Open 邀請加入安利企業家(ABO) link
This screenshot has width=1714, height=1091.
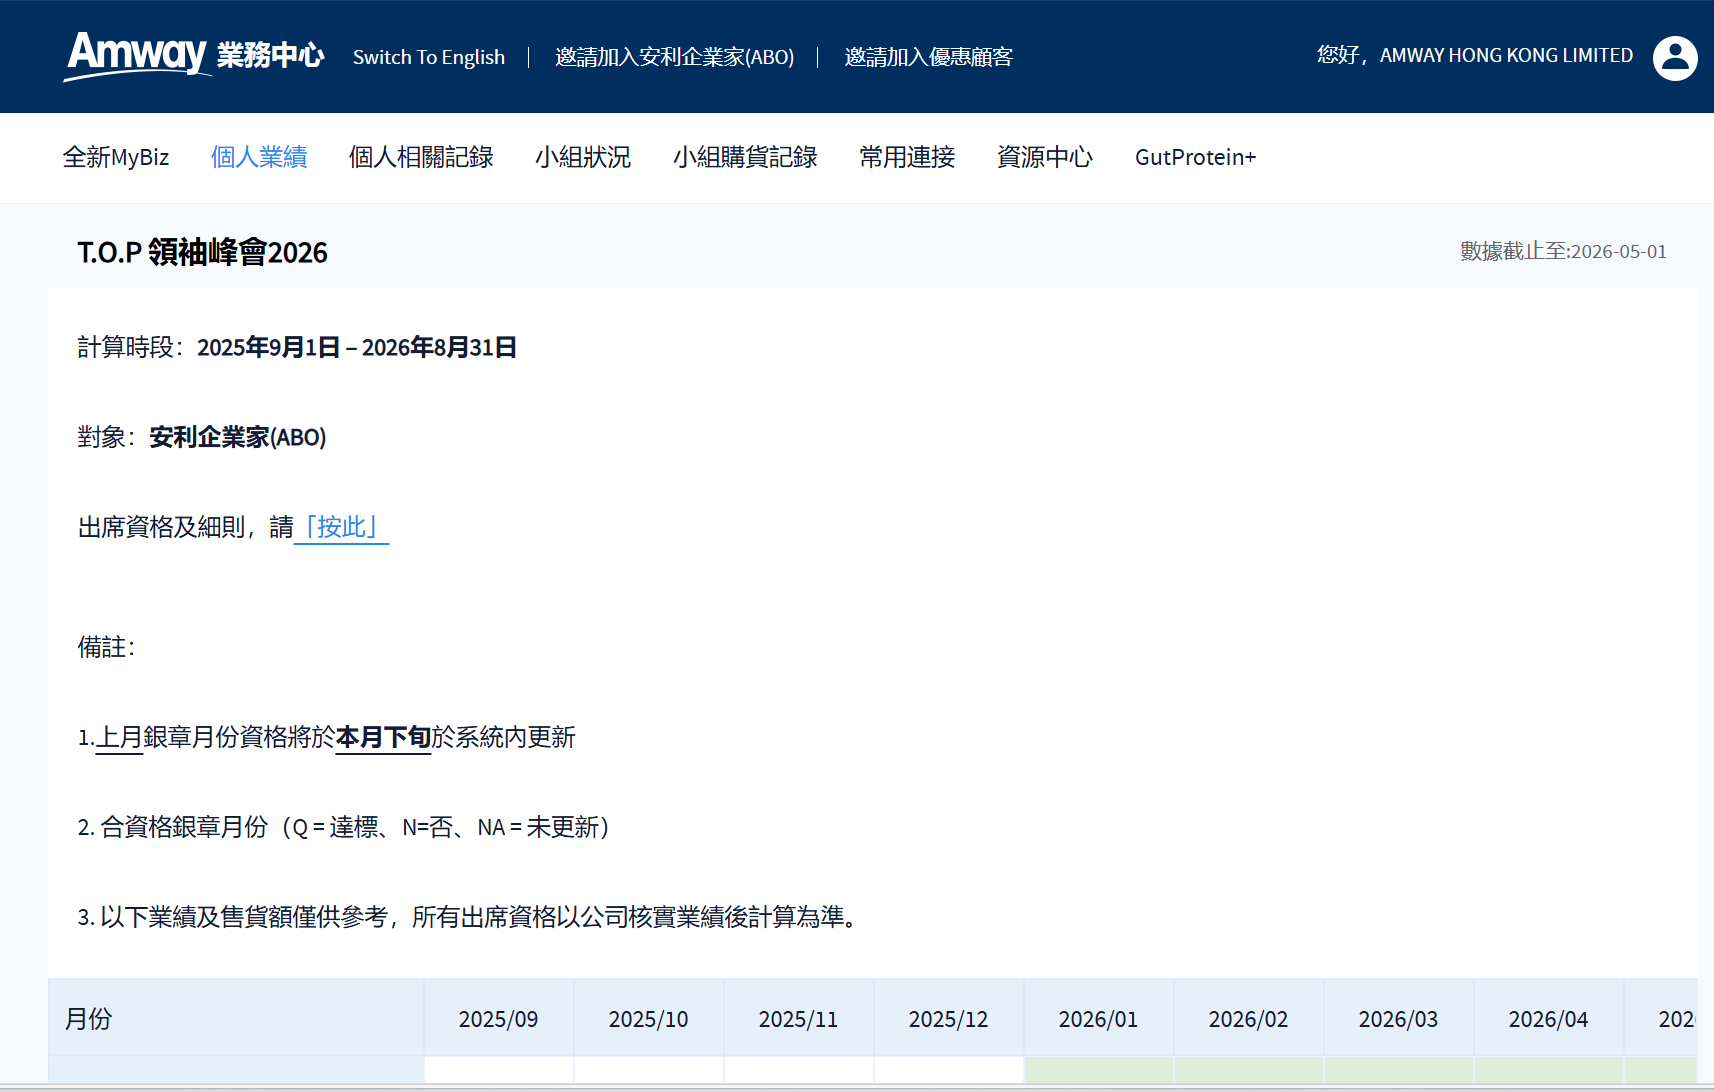coord(675,57)
